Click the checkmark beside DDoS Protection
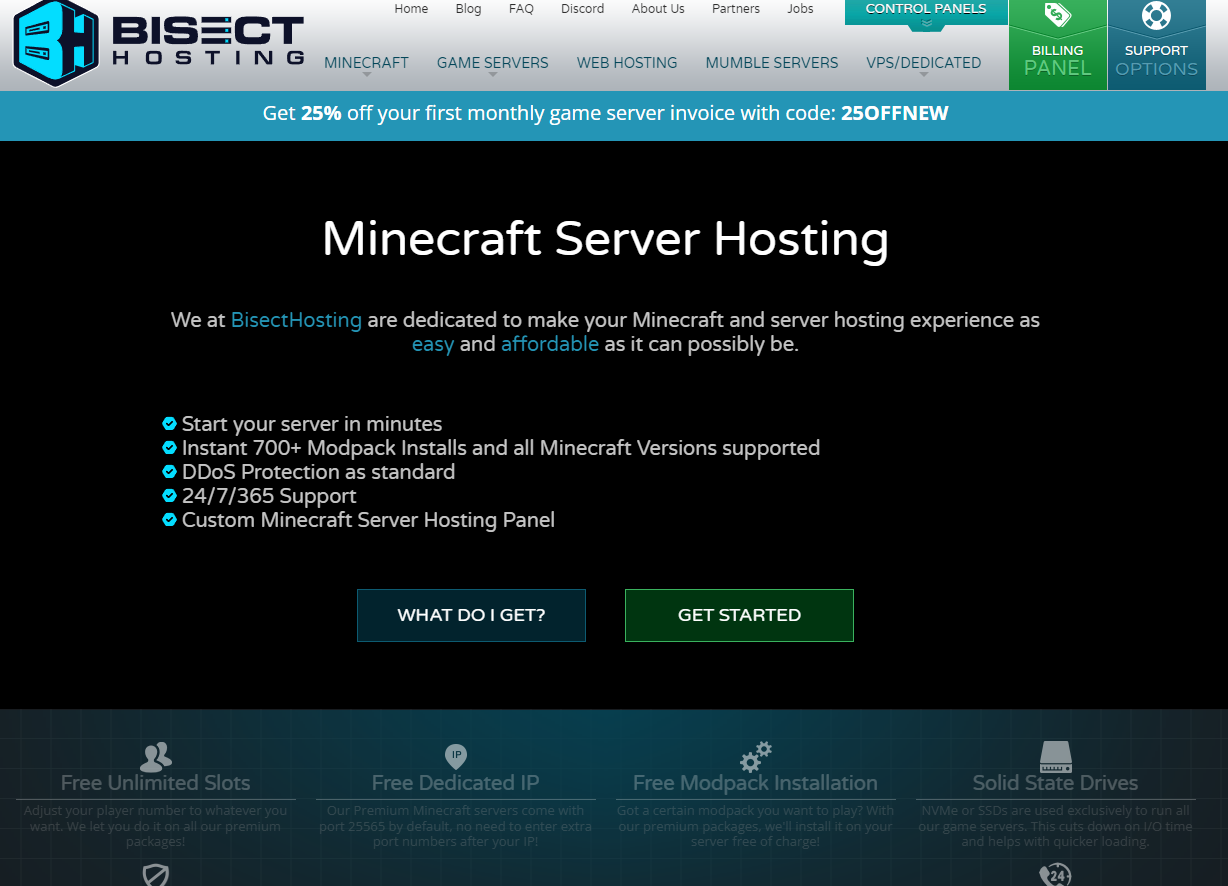Viewport: 1228px width, 886px height. pyautogui.click(x=168, y=470)
